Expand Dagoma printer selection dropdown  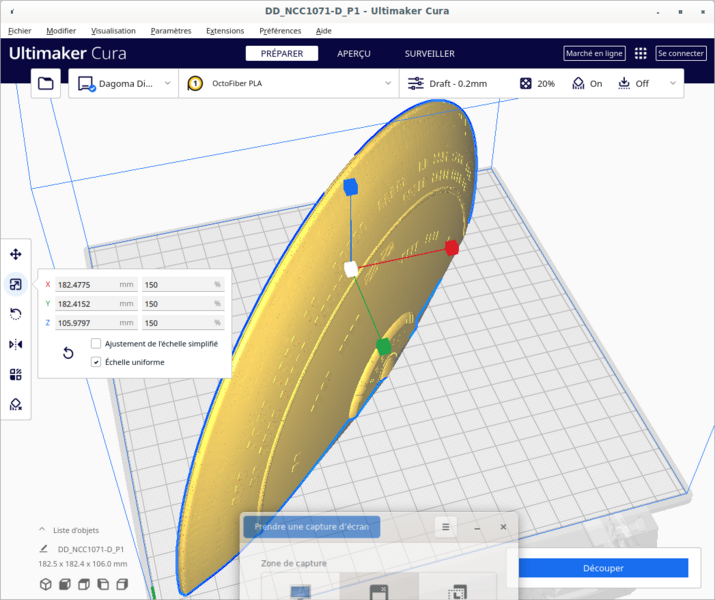point(167,83)
